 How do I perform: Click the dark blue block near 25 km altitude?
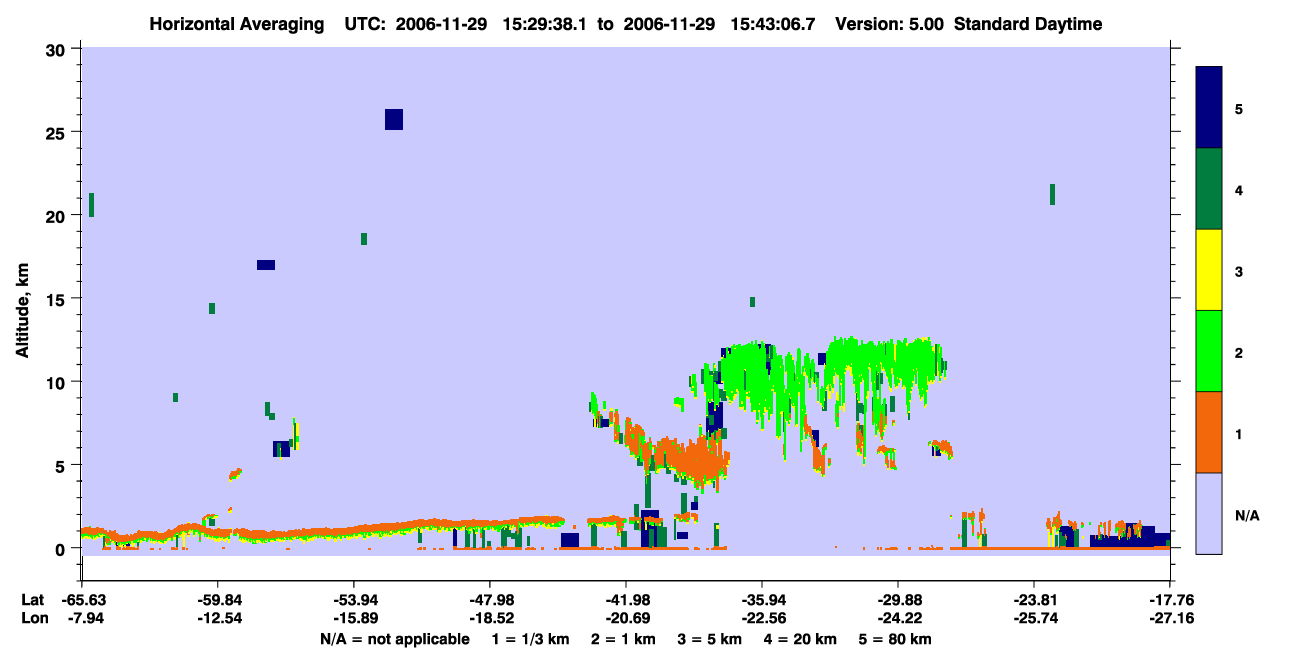tap(394, 119)
